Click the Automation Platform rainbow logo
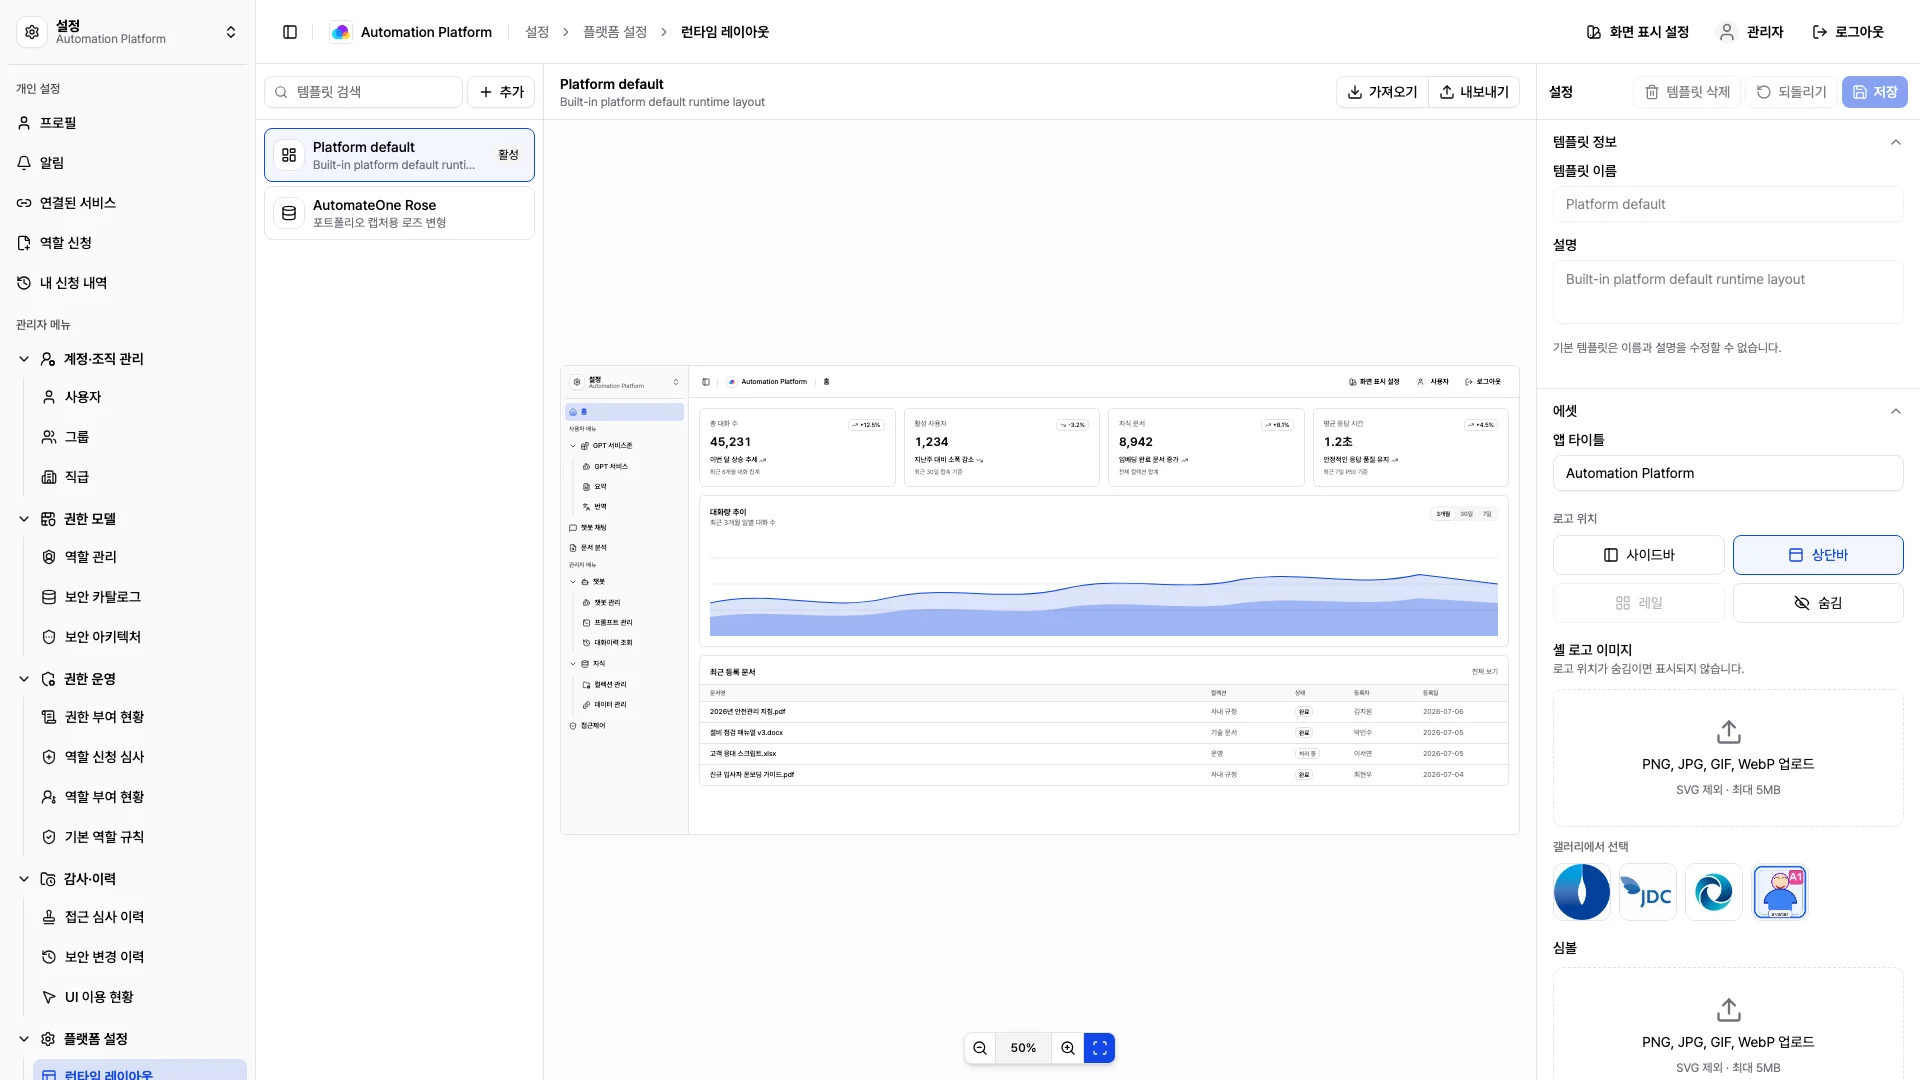 point(341,32)
